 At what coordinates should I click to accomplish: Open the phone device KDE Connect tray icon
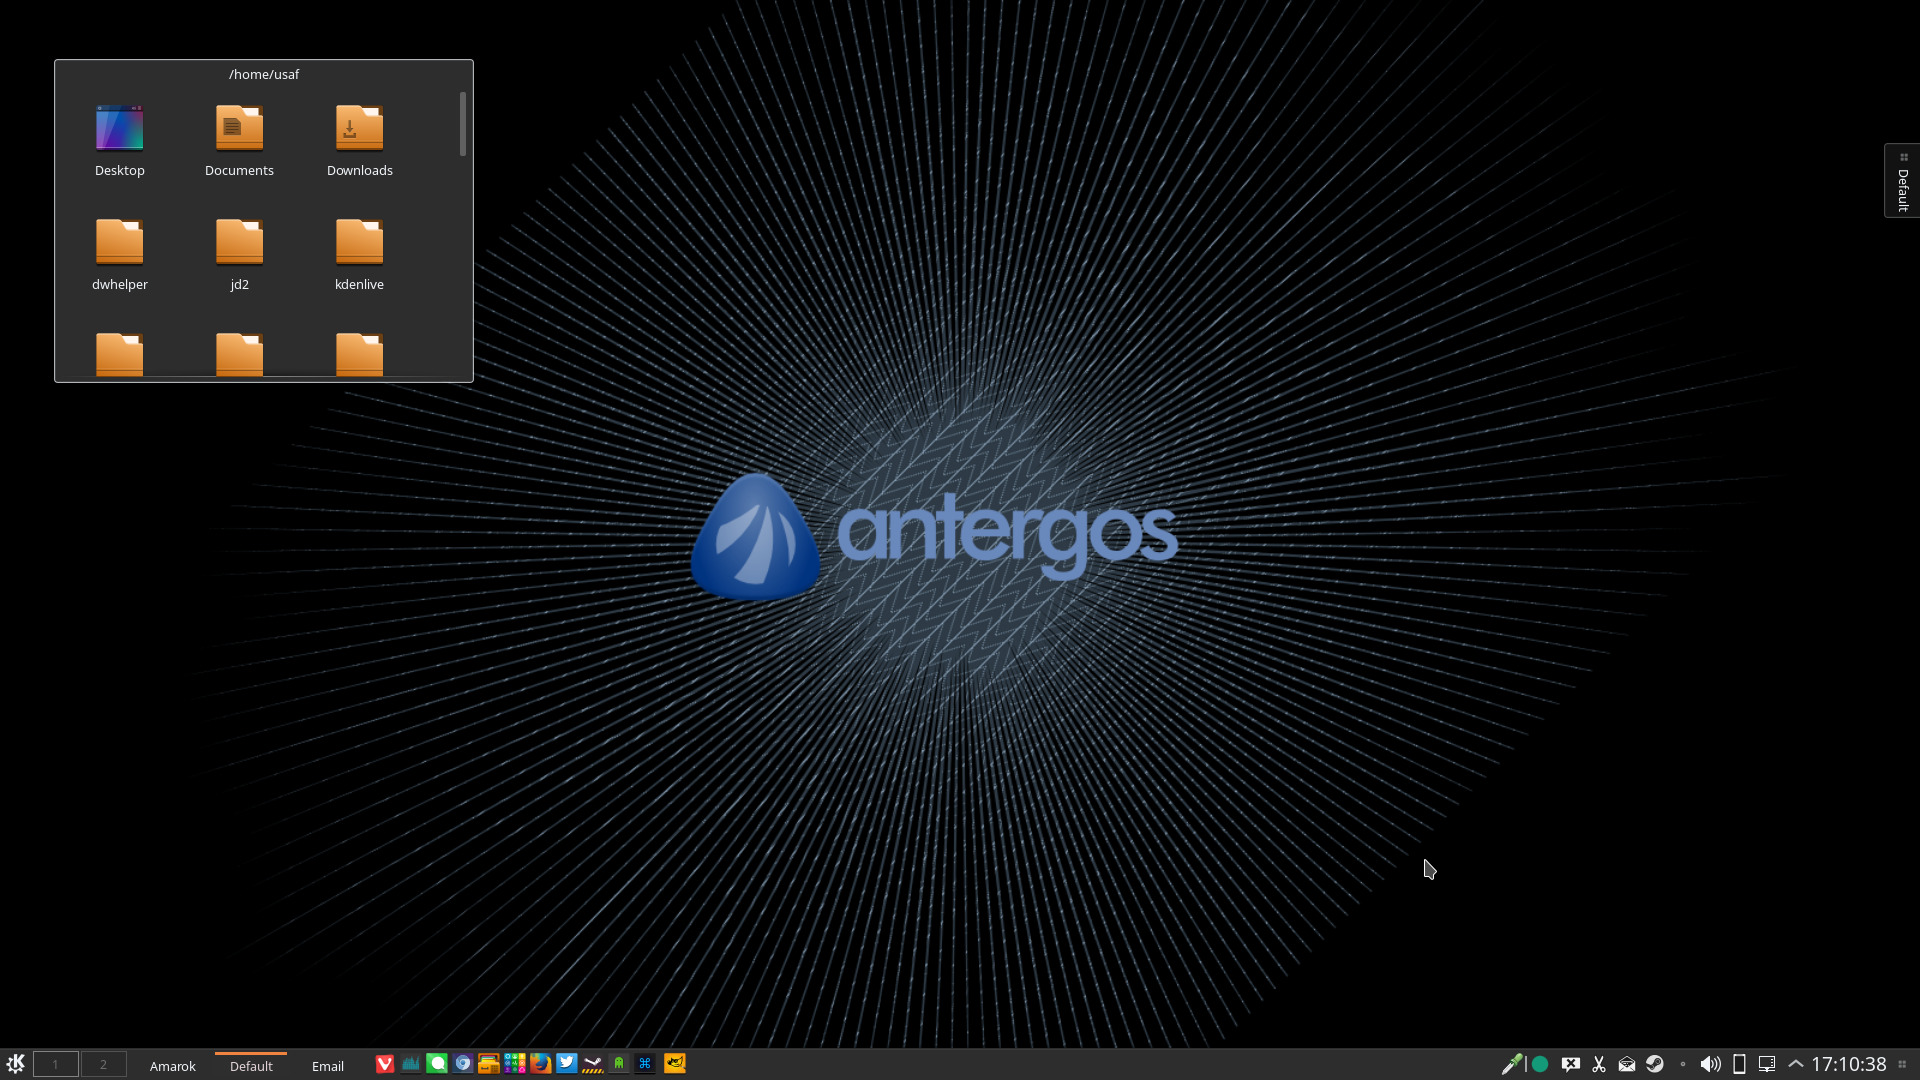1739,1064
